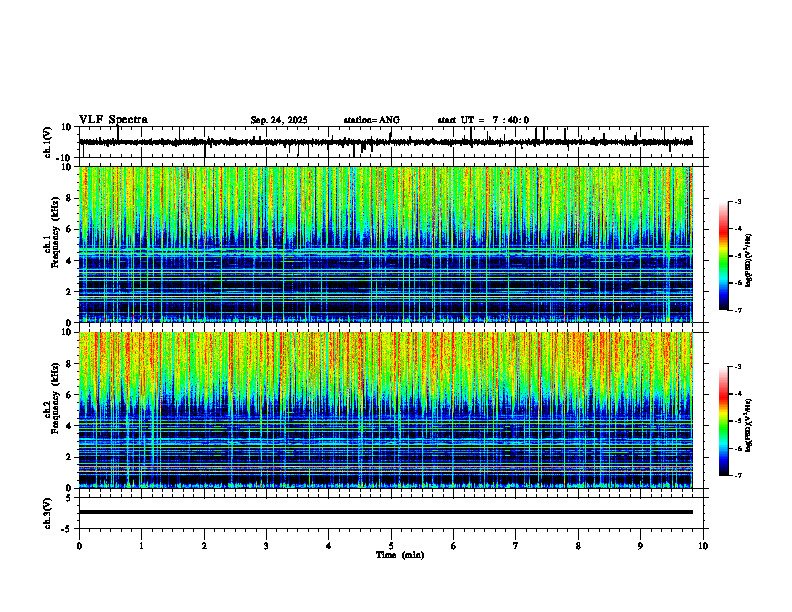Click the ch.2 frequency axis "8" tick label
The width and height of the screenshot is (792, 612).
(70, 364)
